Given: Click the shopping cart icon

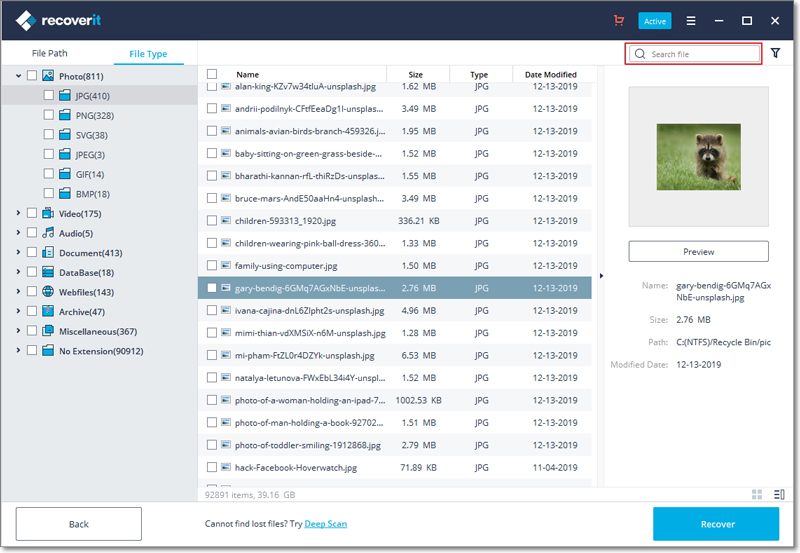Looking at the screenshot, I should point(618,20).
